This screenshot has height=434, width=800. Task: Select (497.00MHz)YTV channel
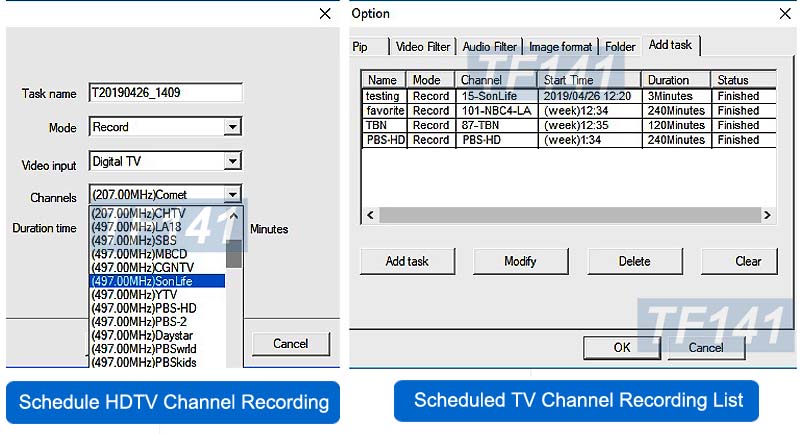coord(157,295)
